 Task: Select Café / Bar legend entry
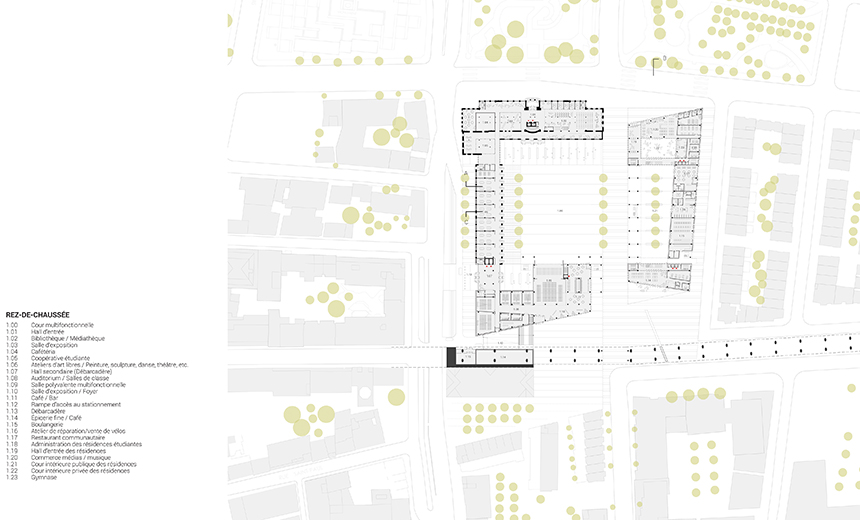click(x=47, y=398)
